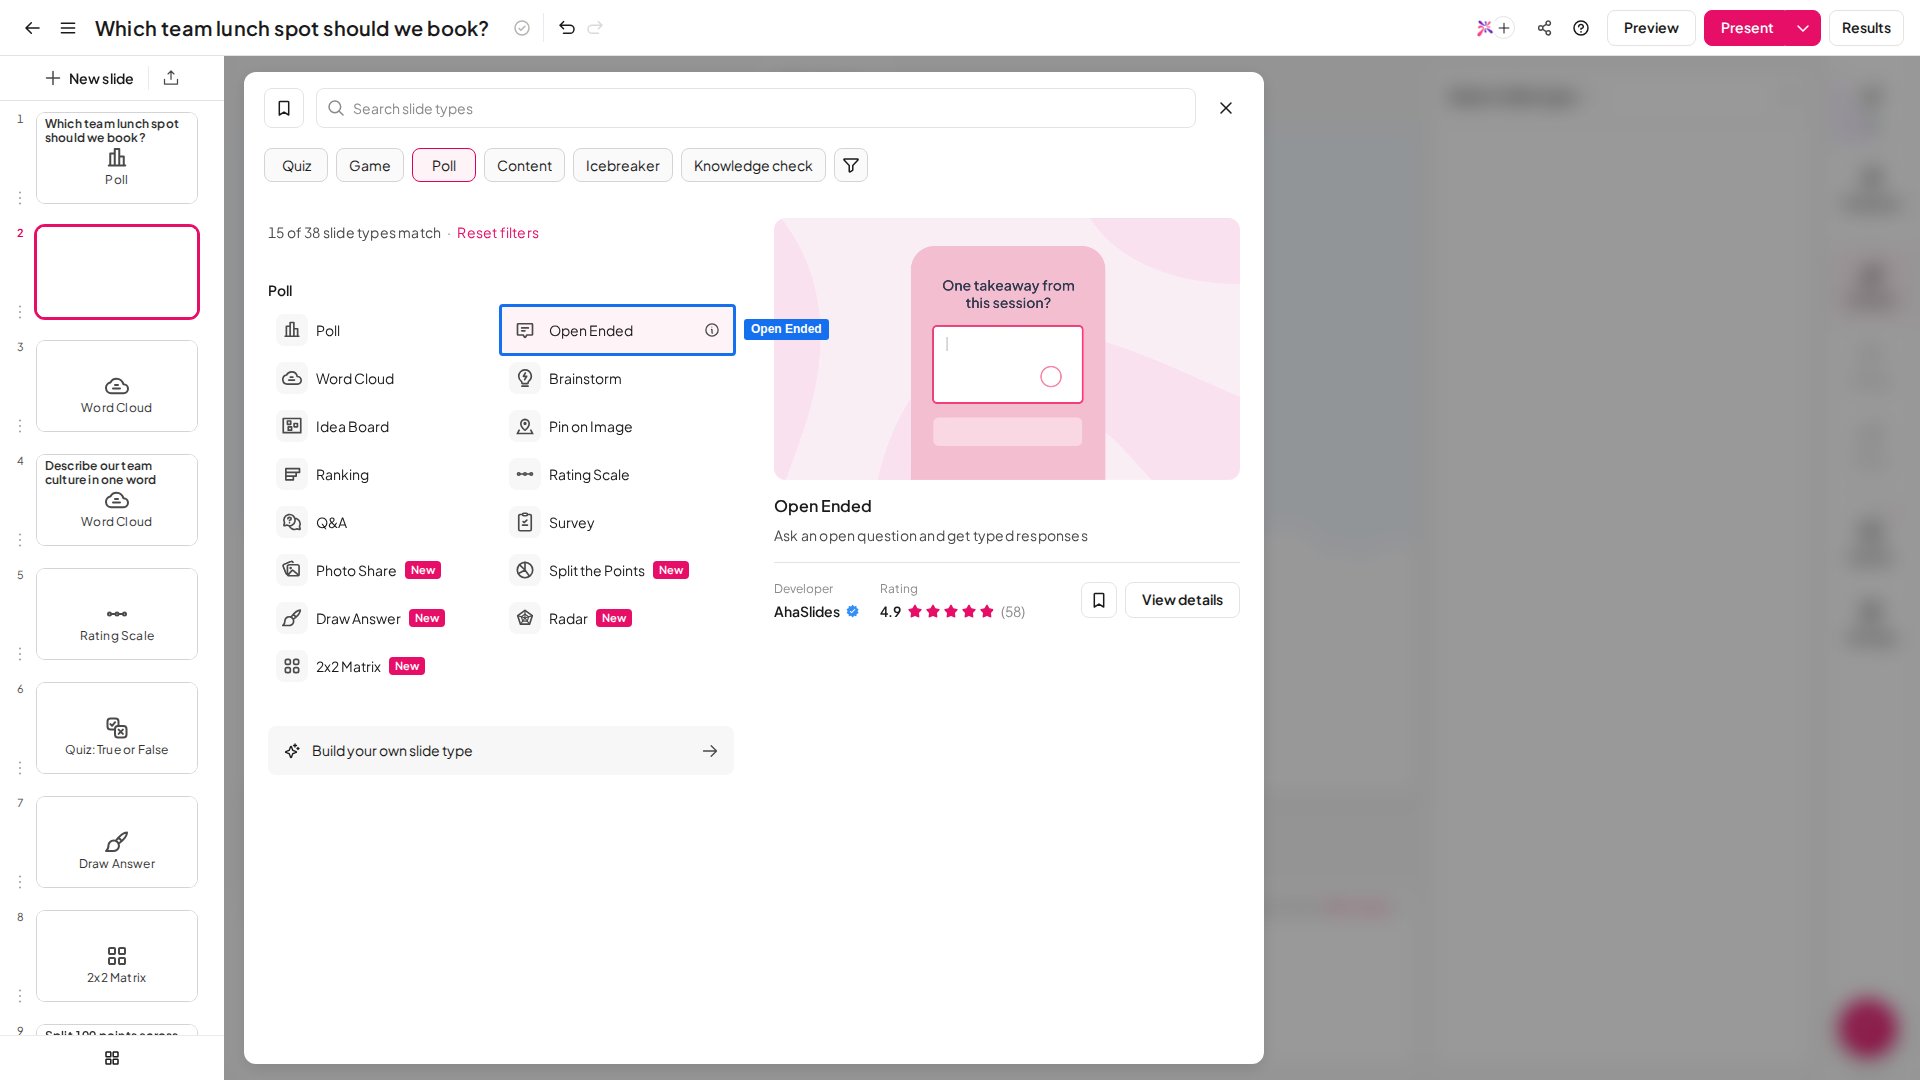Toggle the Quiz filter chip
Viewport: 1920px width, 1080px height.
[x=296, y=165]
